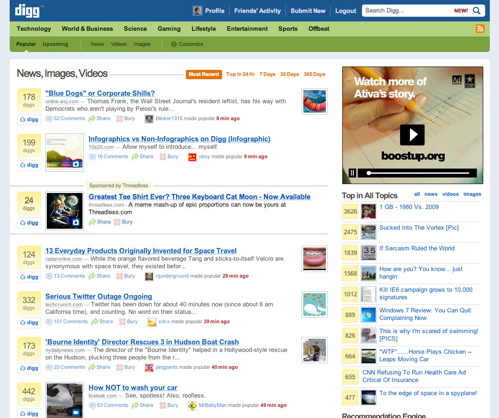
Task: Open "Serious Twitter Outage Ongoing" headline
Action: (x=99, y=296)
